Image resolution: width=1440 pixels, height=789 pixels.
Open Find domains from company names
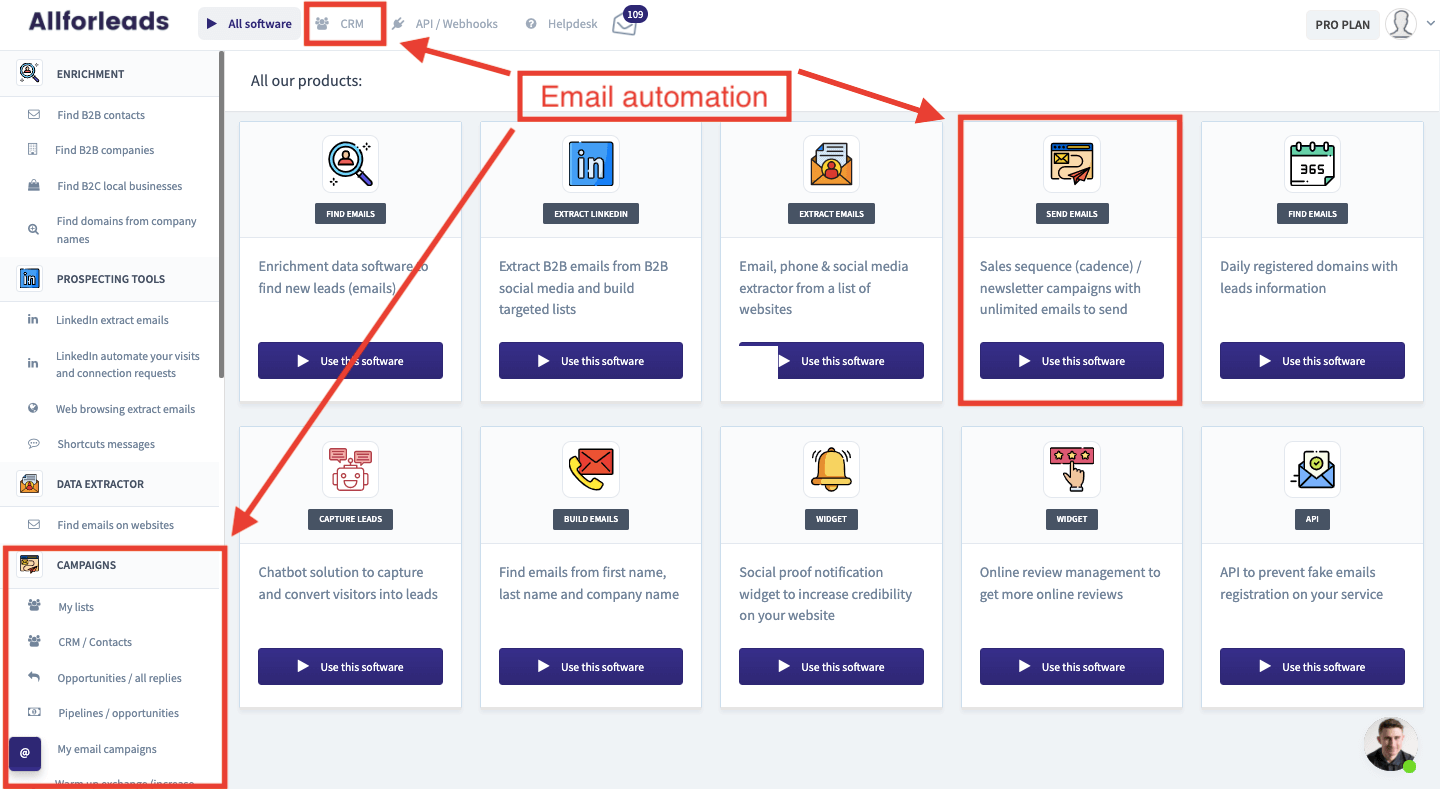click(x=127, y=230)
